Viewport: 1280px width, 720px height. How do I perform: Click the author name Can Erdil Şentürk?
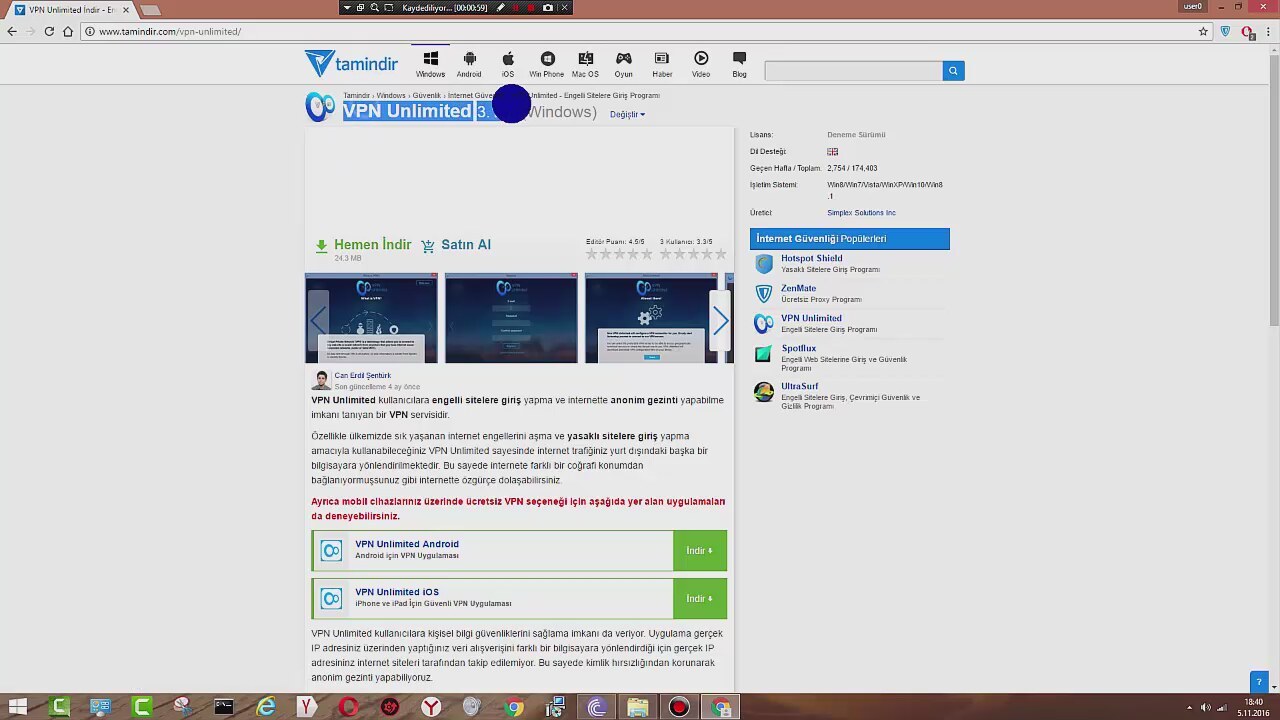tap(362, 376)
